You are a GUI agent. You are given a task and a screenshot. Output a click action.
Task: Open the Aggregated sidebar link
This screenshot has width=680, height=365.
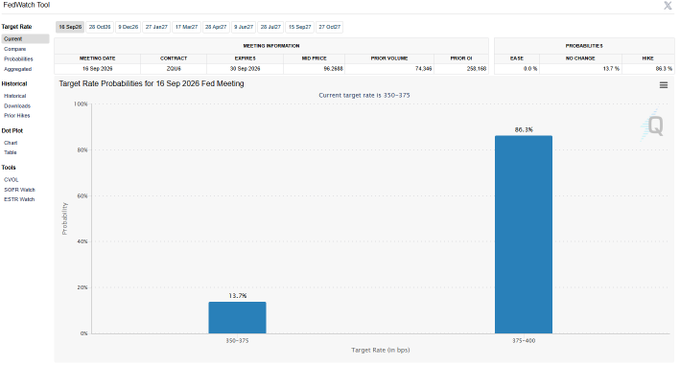(18, 69)
